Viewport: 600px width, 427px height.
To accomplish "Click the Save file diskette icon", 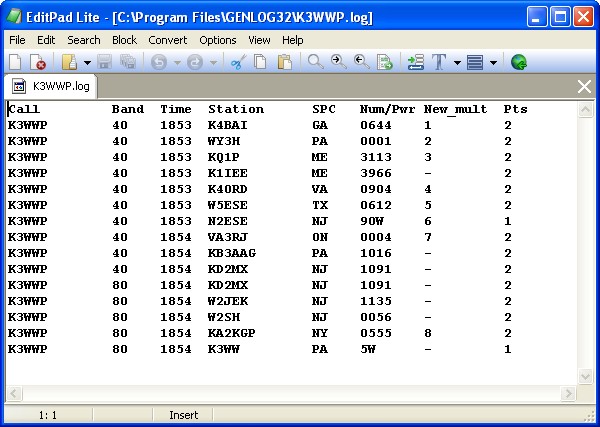I will [105, 62].
